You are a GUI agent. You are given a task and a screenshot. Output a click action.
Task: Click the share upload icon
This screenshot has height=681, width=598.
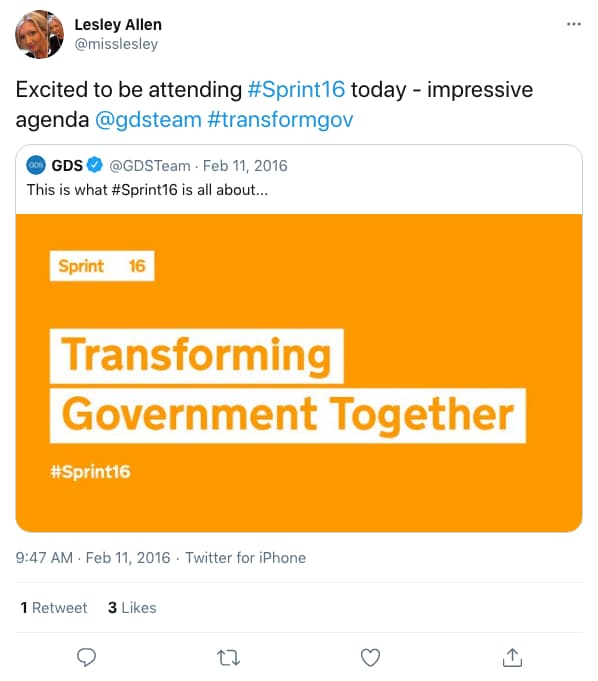tap(512, 658)
